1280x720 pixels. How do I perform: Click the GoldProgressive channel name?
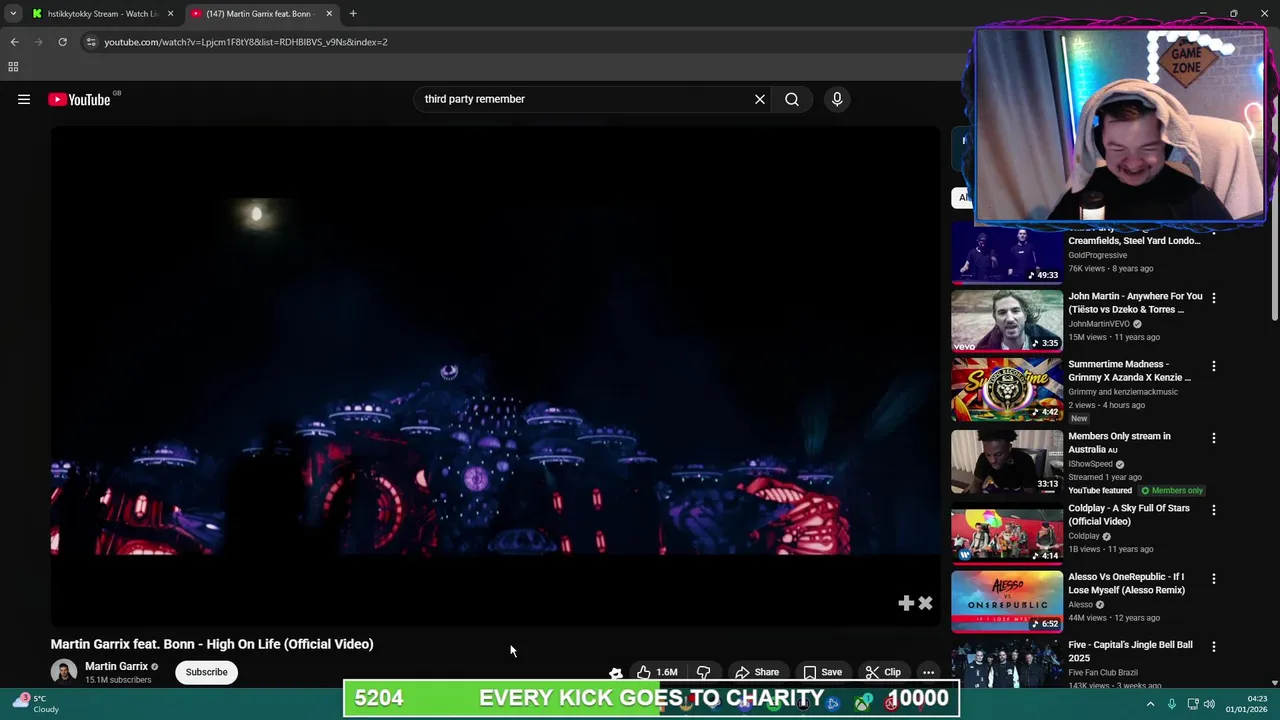(x=1097, y=255)
